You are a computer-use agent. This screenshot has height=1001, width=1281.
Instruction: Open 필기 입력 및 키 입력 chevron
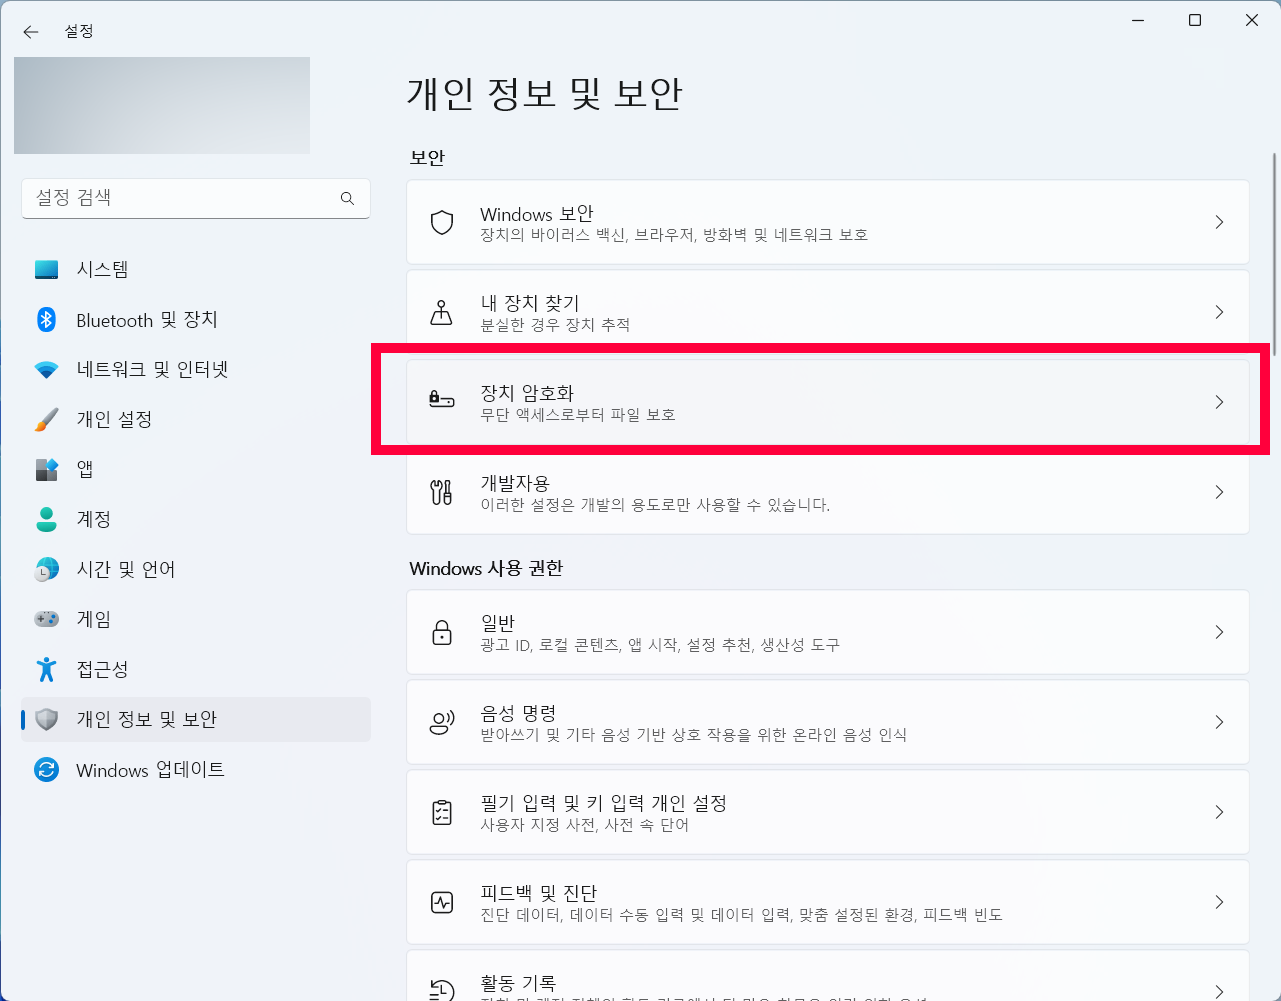pos(1219,812)
